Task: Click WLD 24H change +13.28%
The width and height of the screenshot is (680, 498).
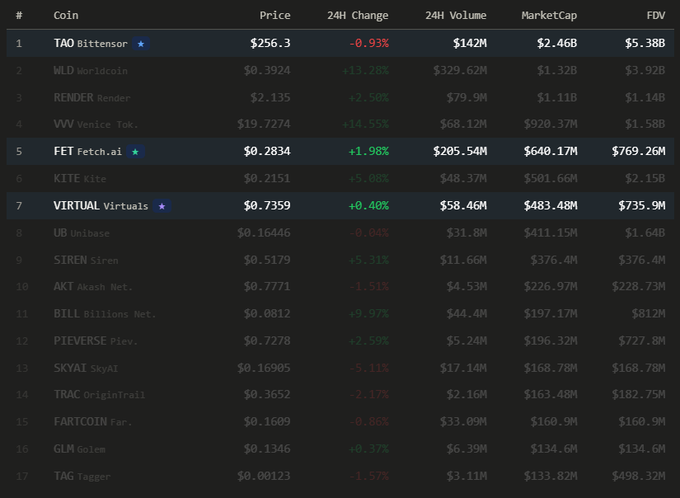Action: tap(366, 70)
